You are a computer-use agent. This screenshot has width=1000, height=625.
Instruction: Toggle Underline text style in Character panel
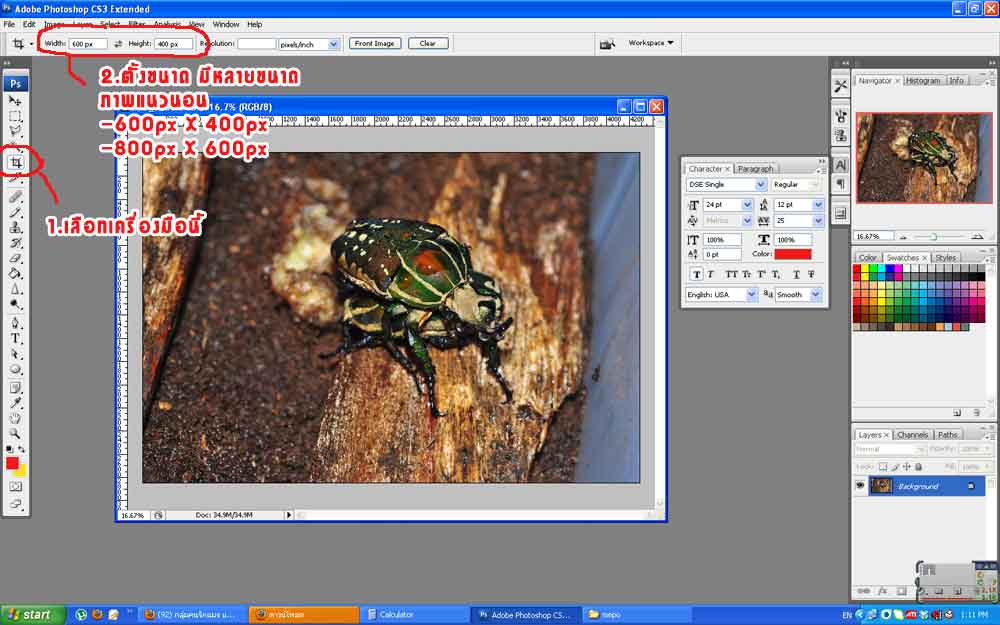(795, 274)
